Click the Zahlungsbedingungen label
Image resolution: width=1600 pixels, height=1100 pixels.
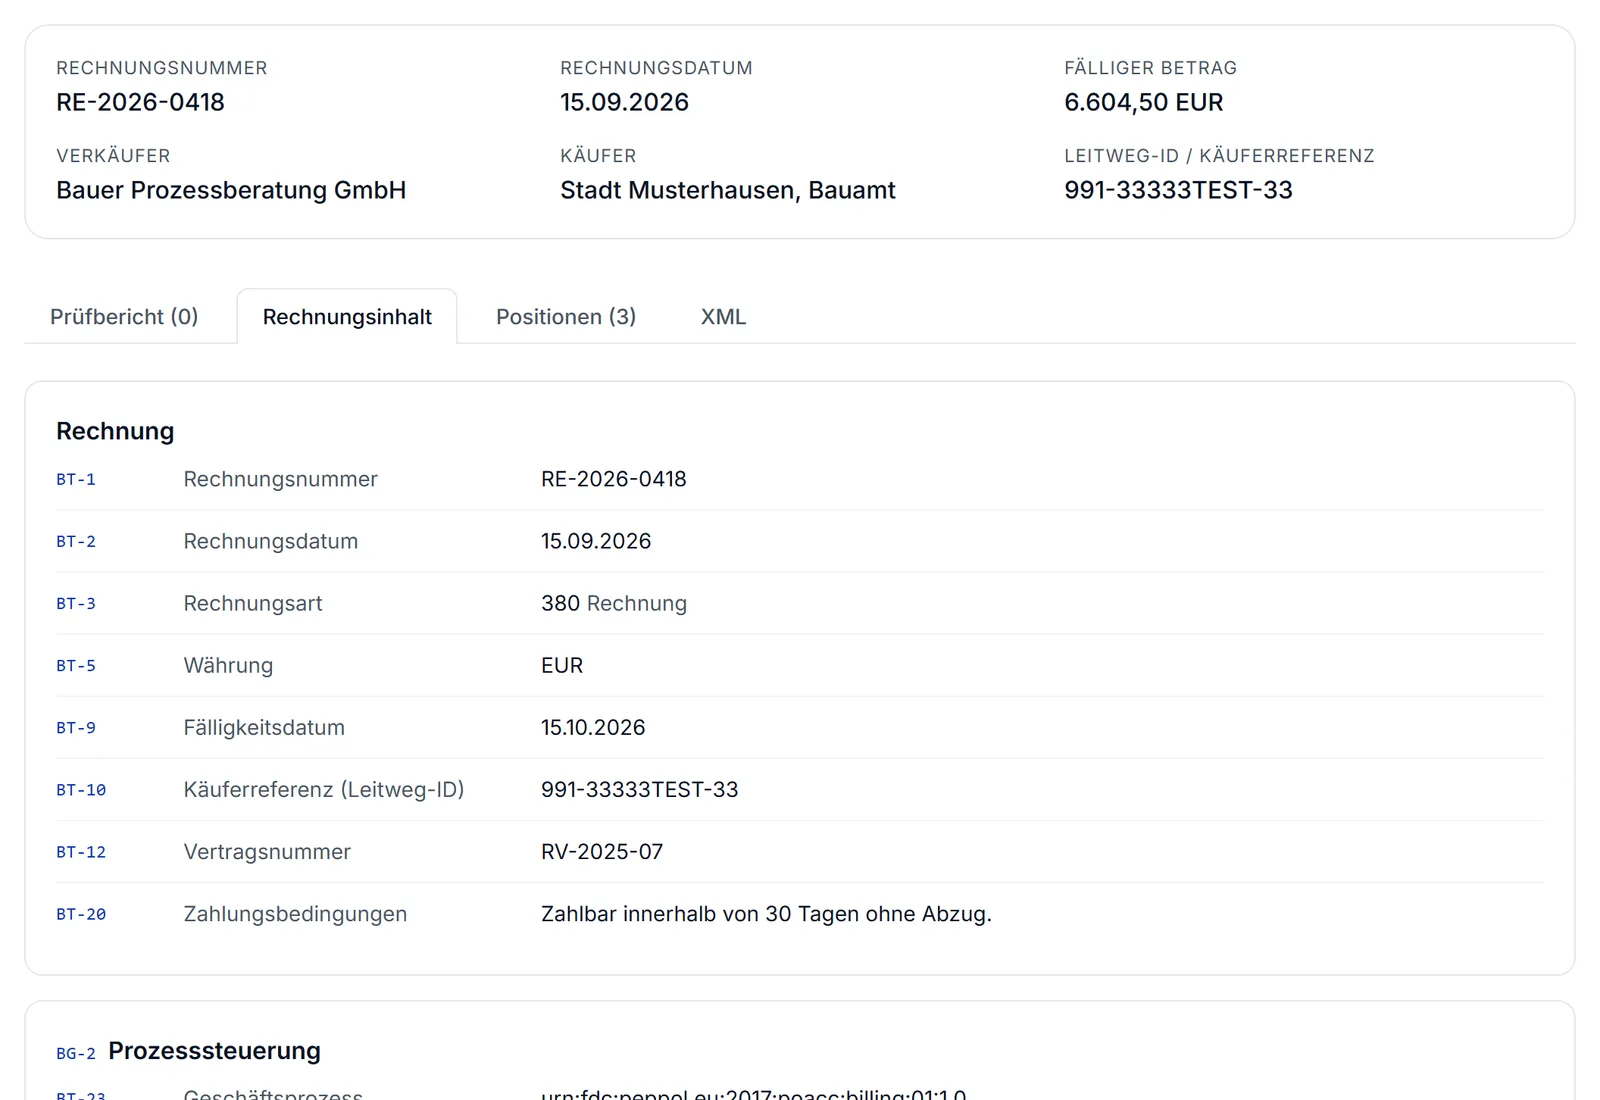(295, 913)
